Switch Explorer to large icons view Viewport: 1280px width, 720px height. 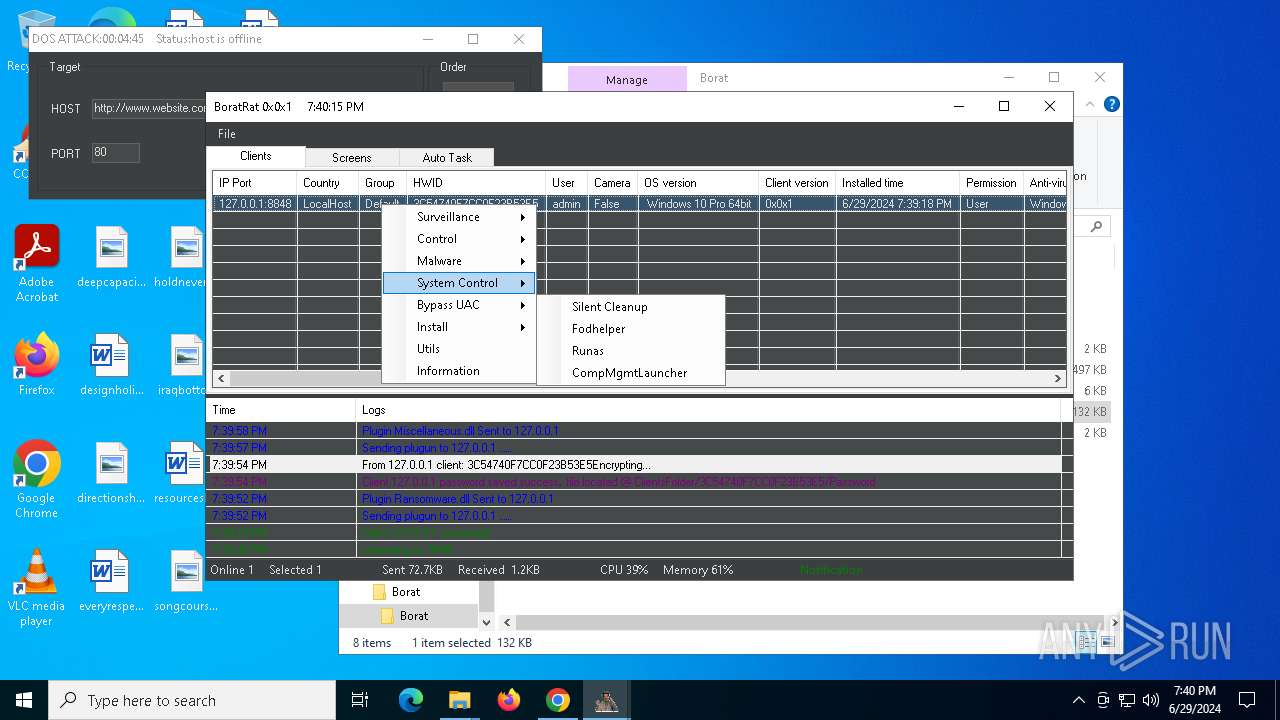pos(1109,643)
